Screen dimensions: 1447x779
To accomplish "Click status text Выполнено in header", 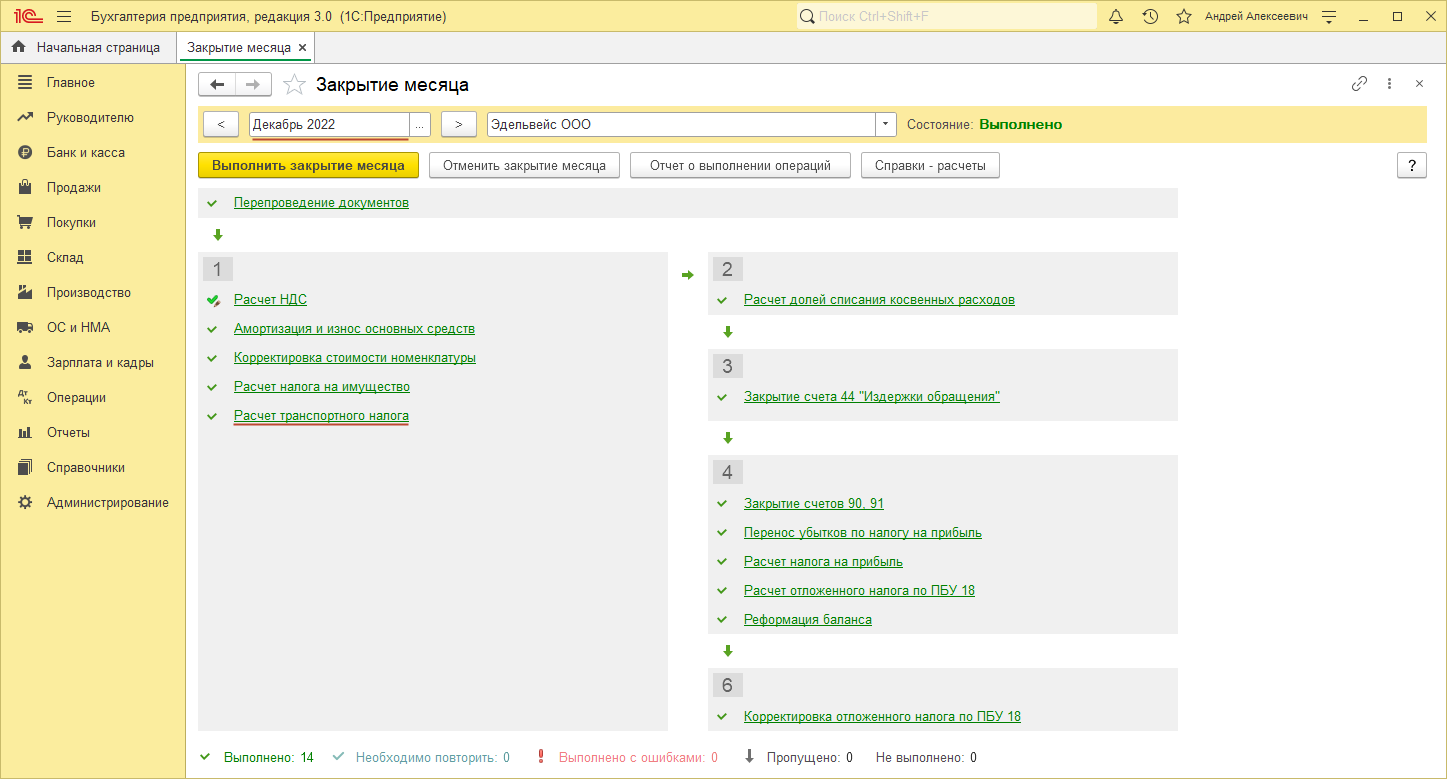I will point(1020,124).
